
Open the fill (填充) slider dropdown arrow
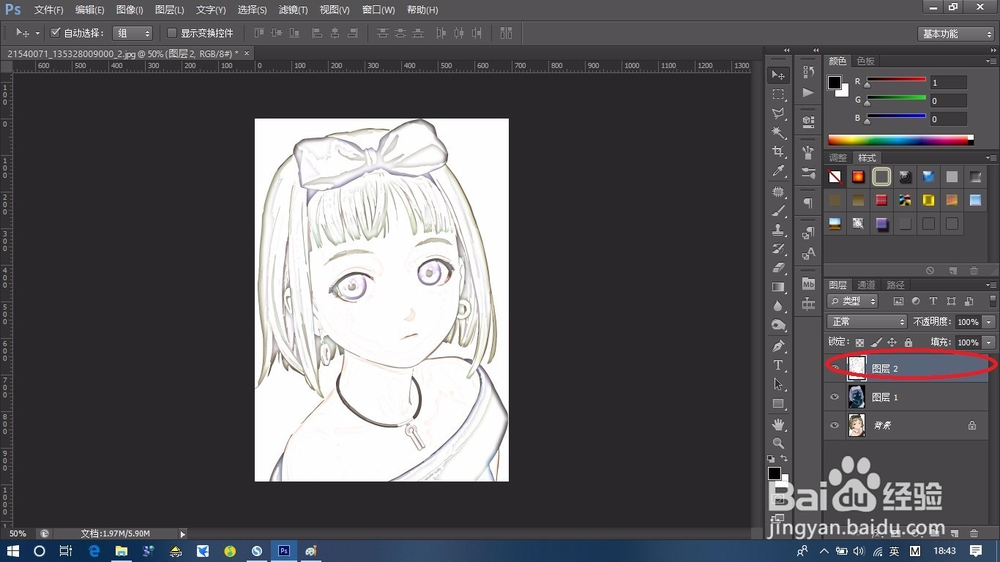click(989, 343)
